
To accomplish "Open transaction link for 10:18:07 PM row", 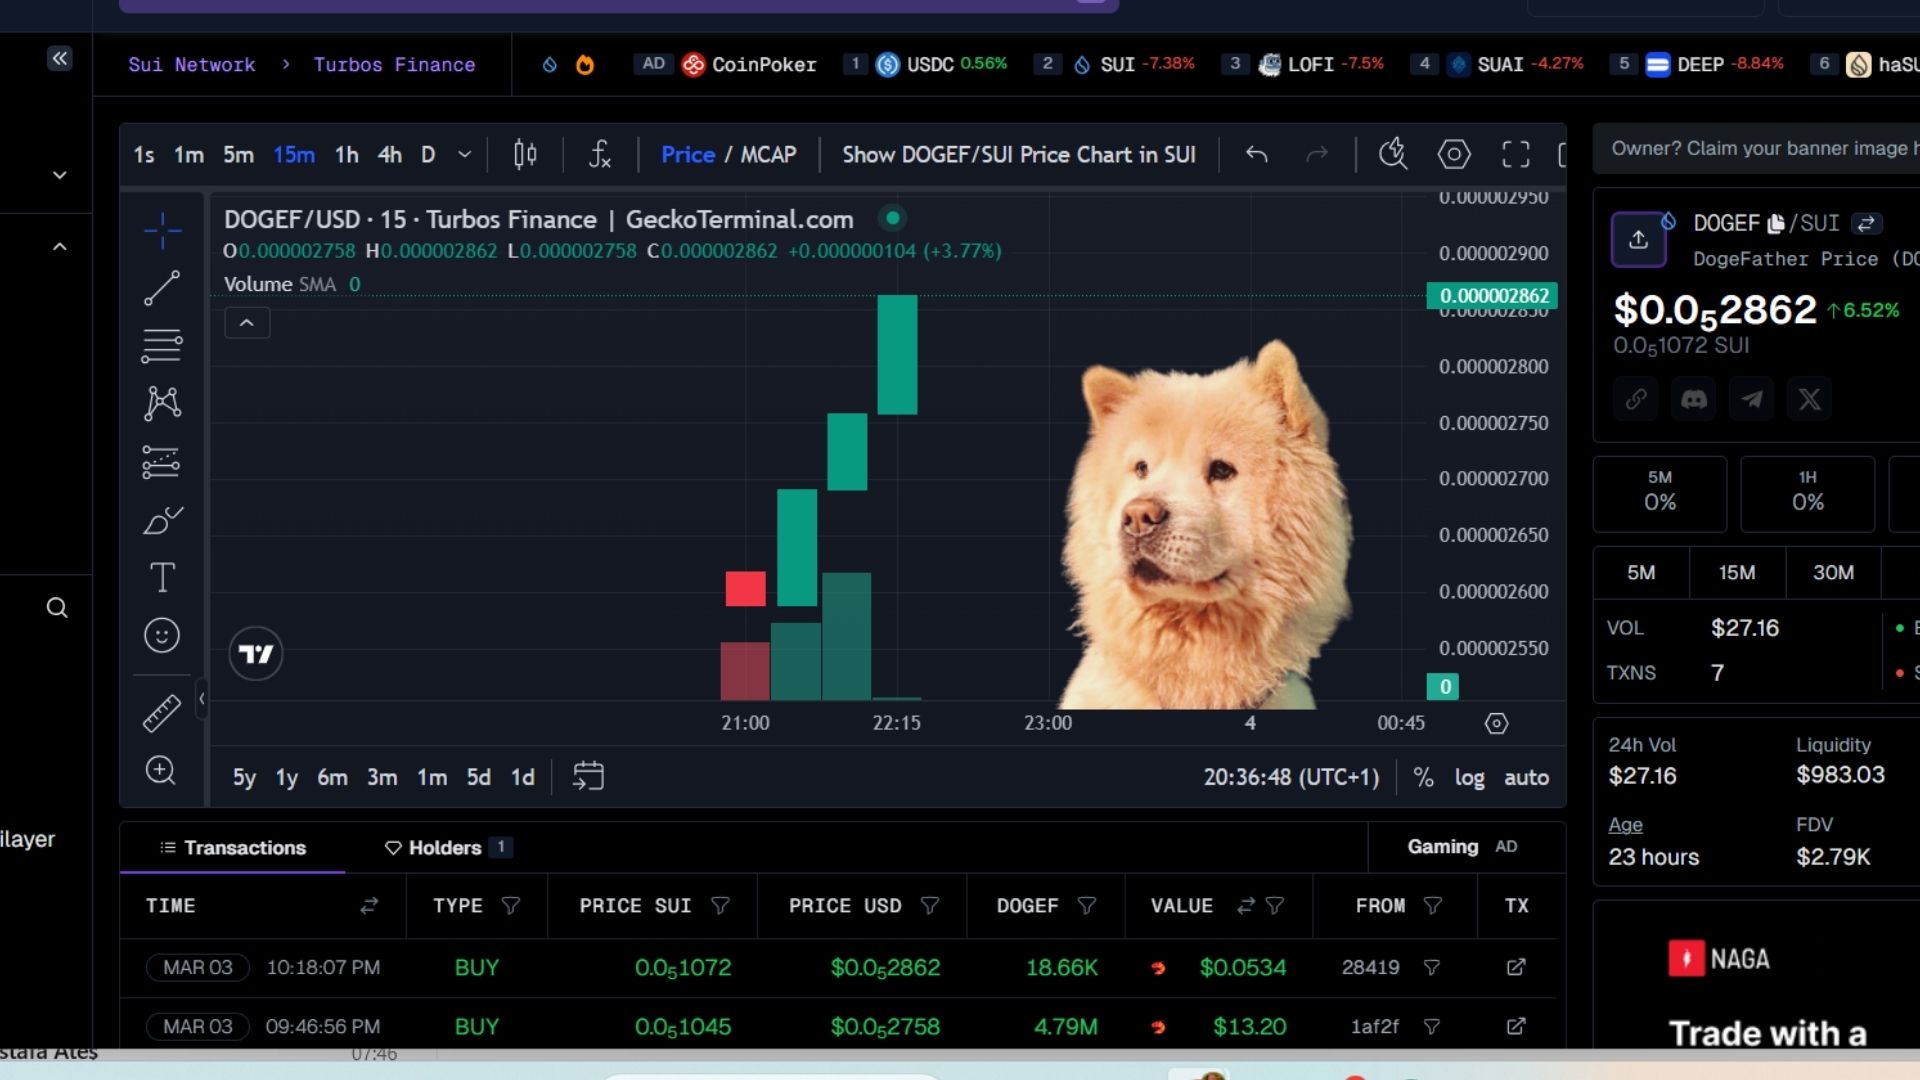I will (1516, 967).
